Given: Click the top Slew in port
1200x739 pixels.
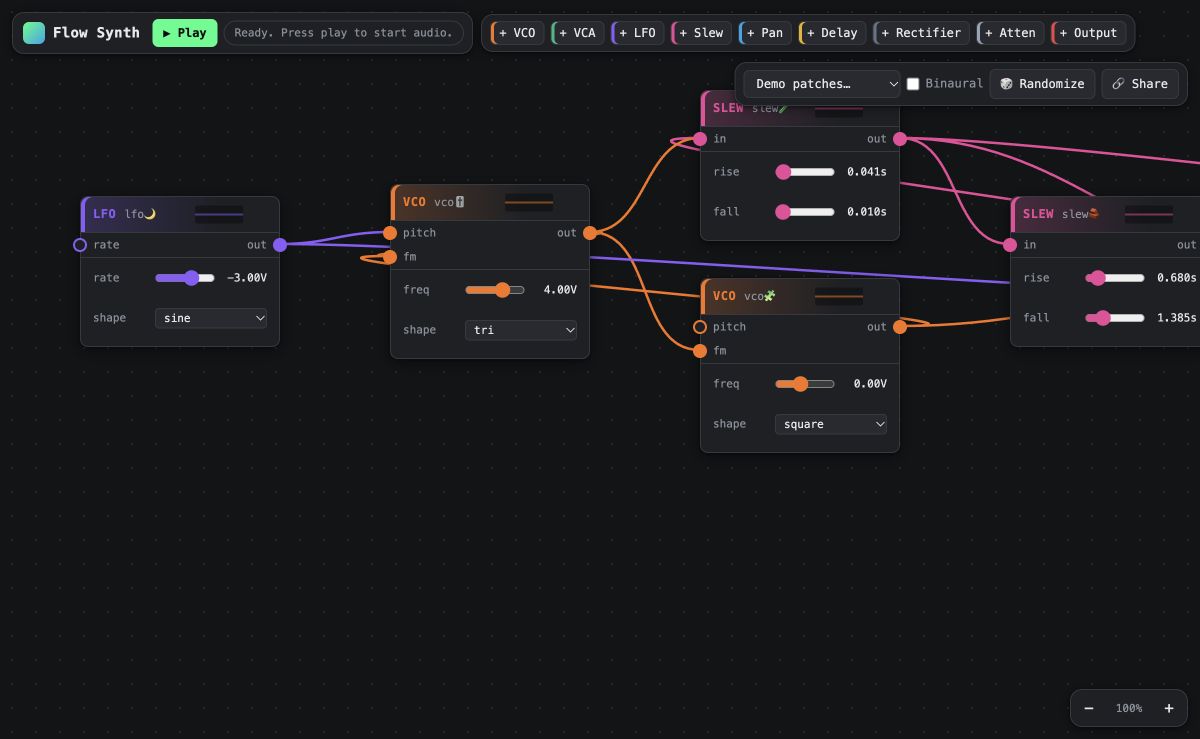Looking at the screenshot, I should tap(700, 139).
